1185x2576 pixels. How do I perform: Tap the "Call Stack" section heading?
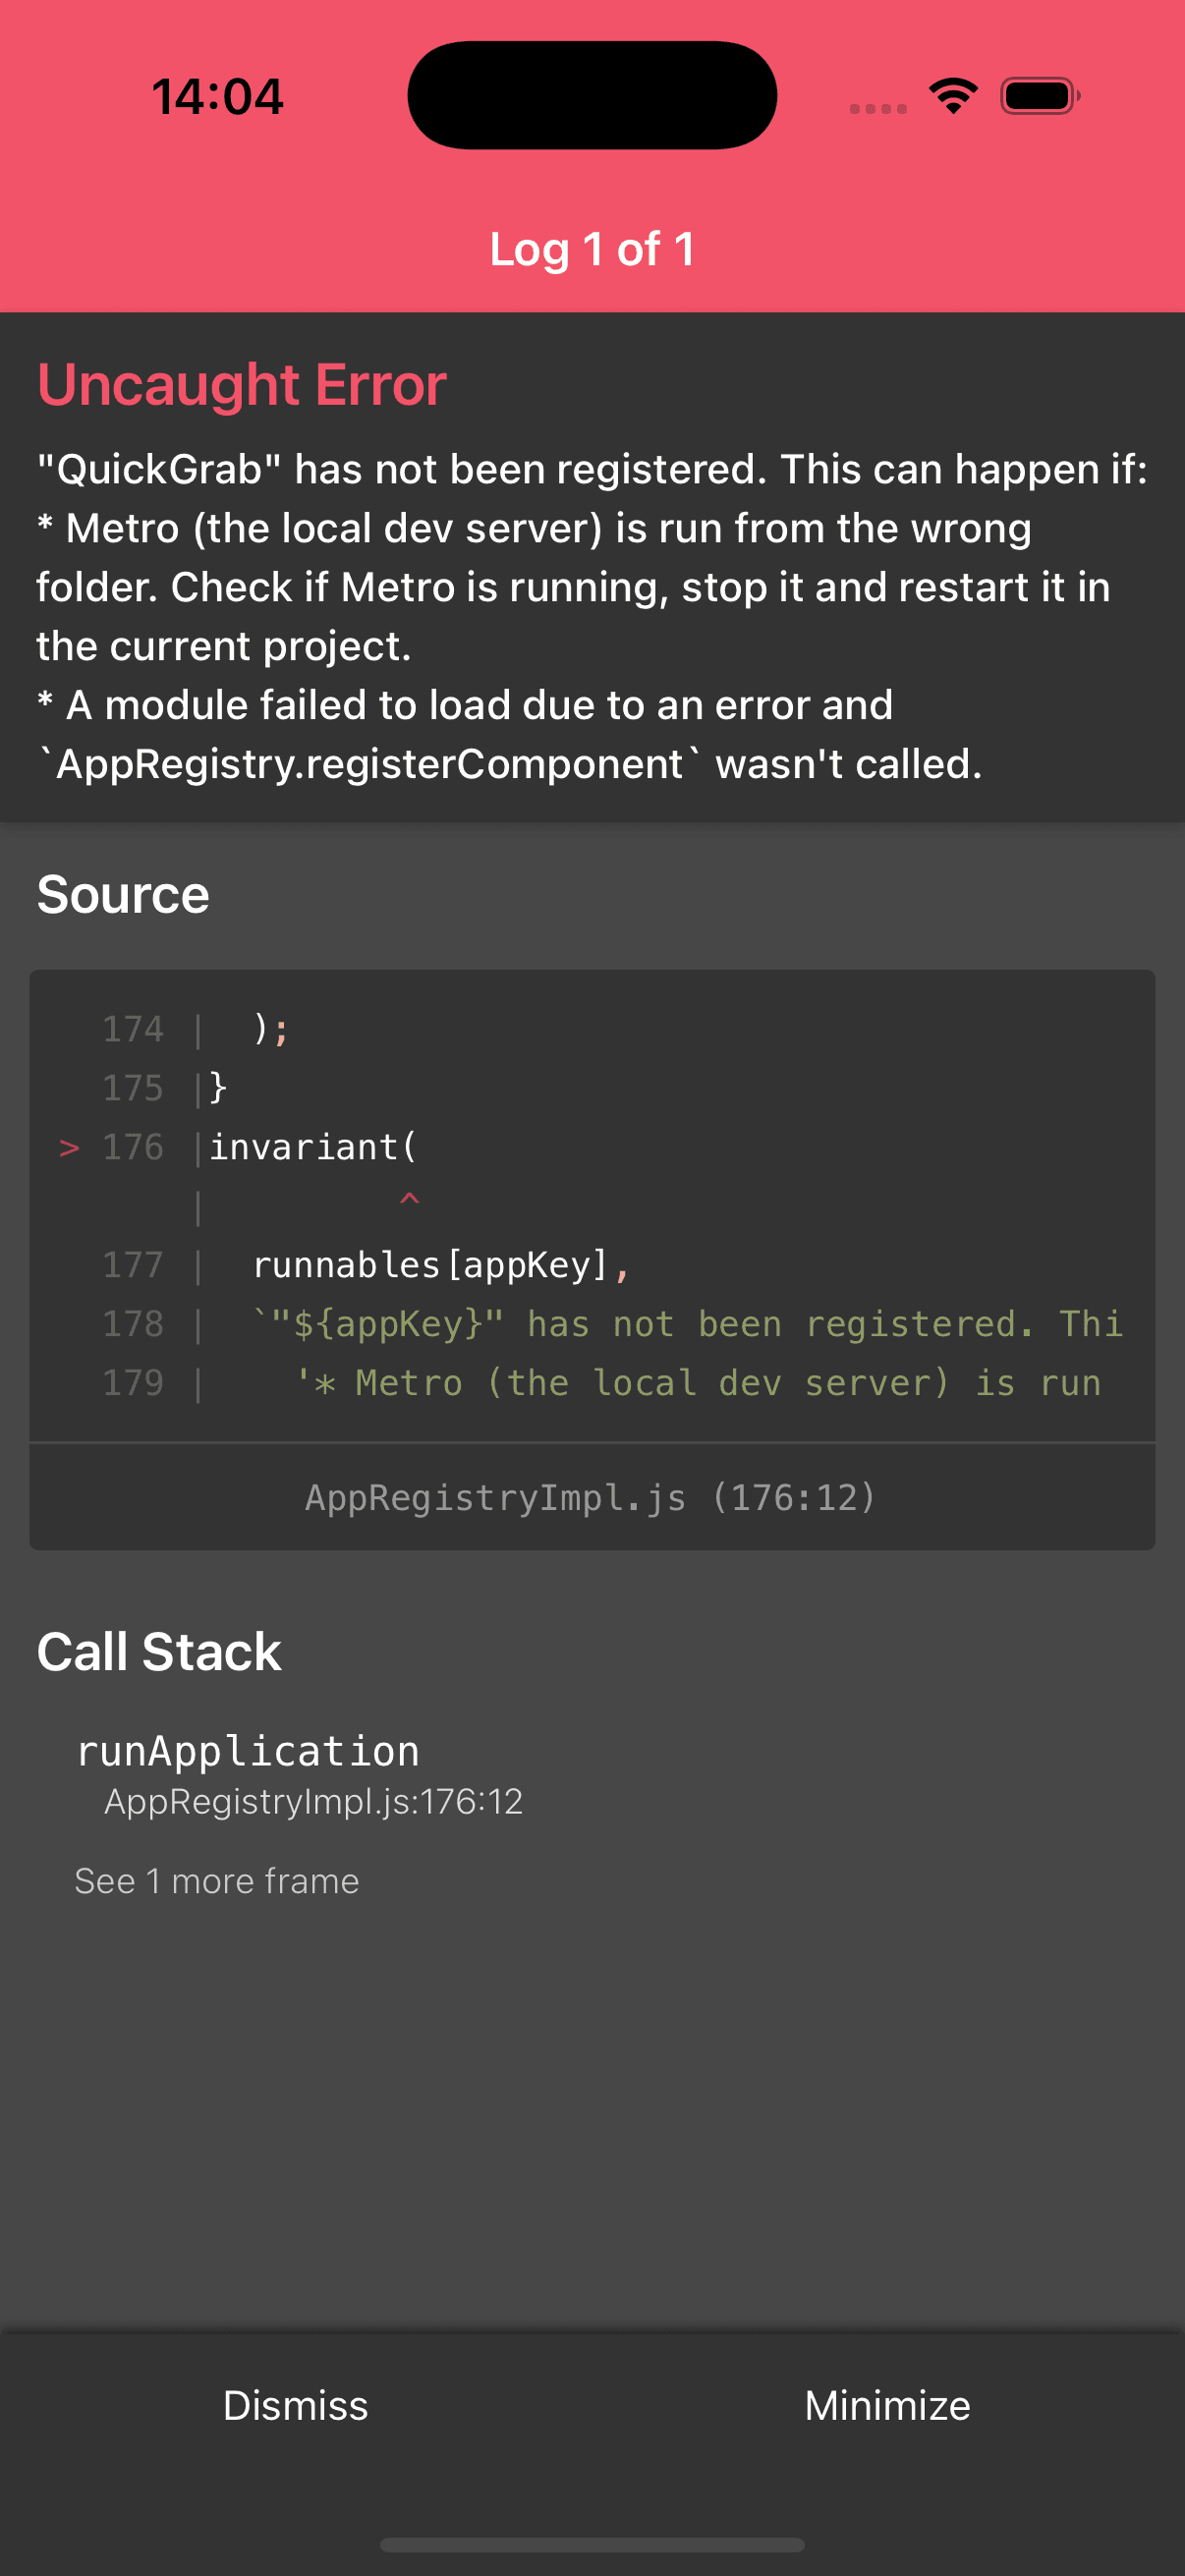(x=159, y=1651)
